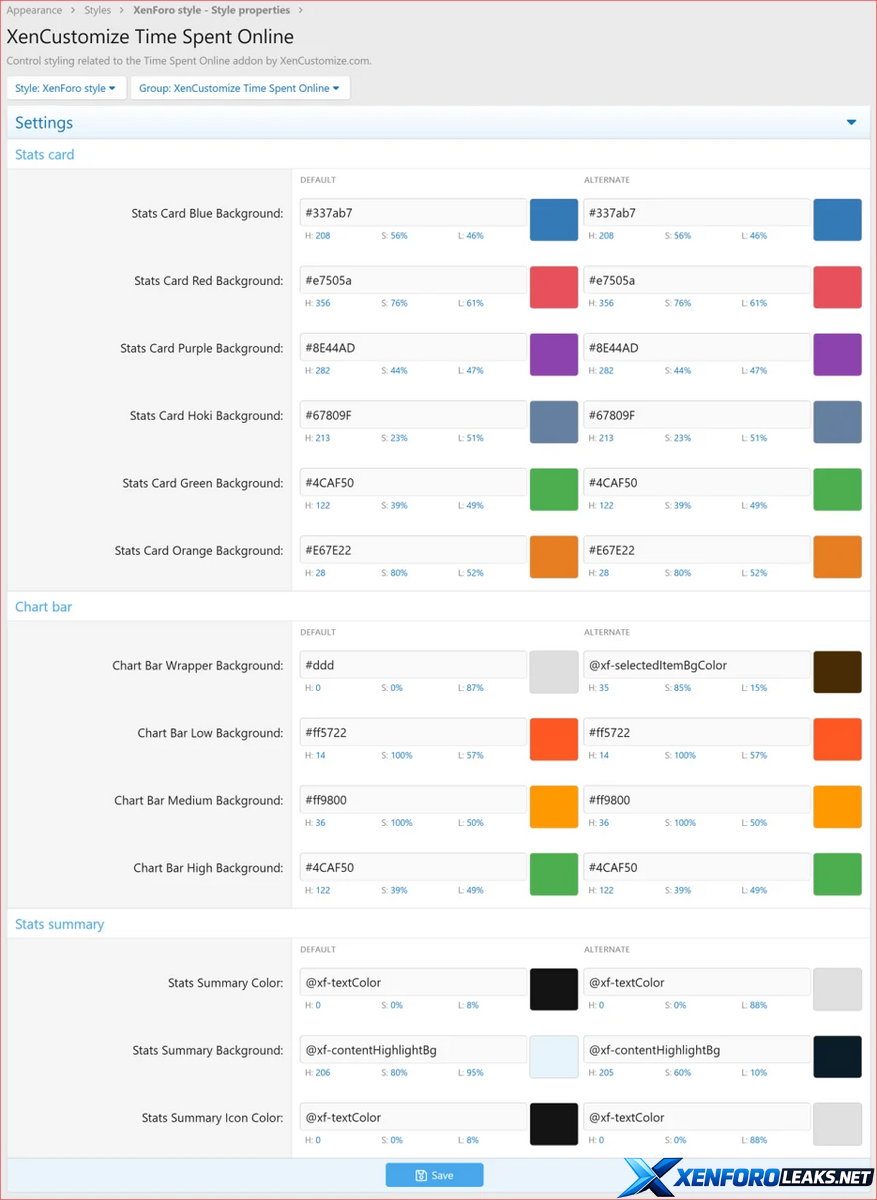Click default Stats Summary Color input field

413,983
